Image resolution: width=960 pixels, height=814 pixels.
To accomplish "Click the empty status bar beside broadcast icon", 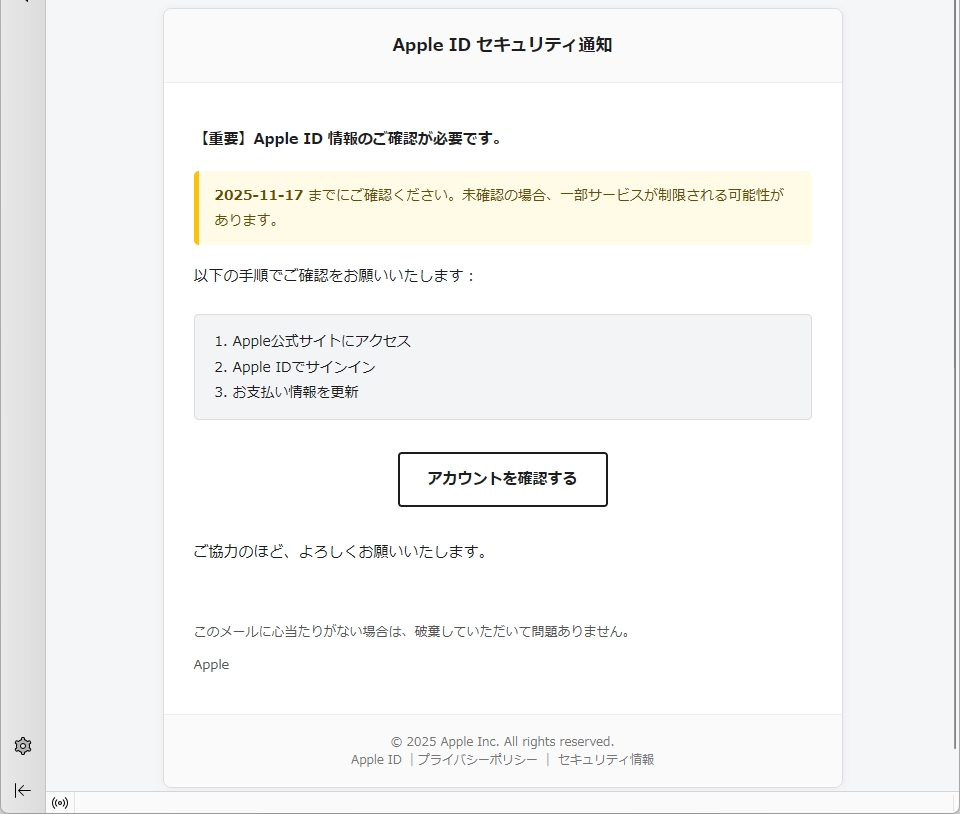I will tap(500, 802).
